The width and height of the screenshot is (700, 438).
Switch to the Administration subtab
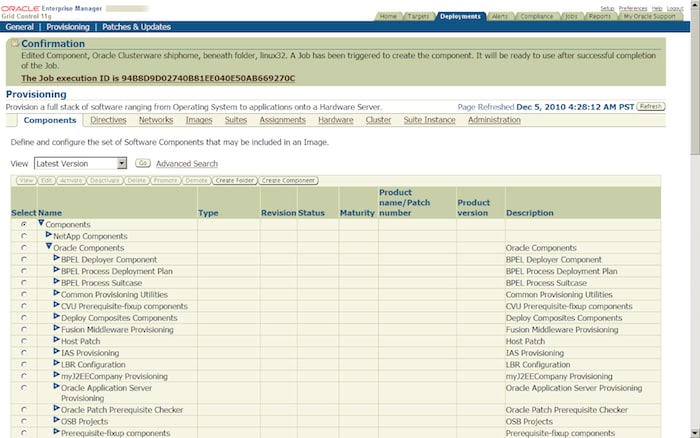[494, 120]
